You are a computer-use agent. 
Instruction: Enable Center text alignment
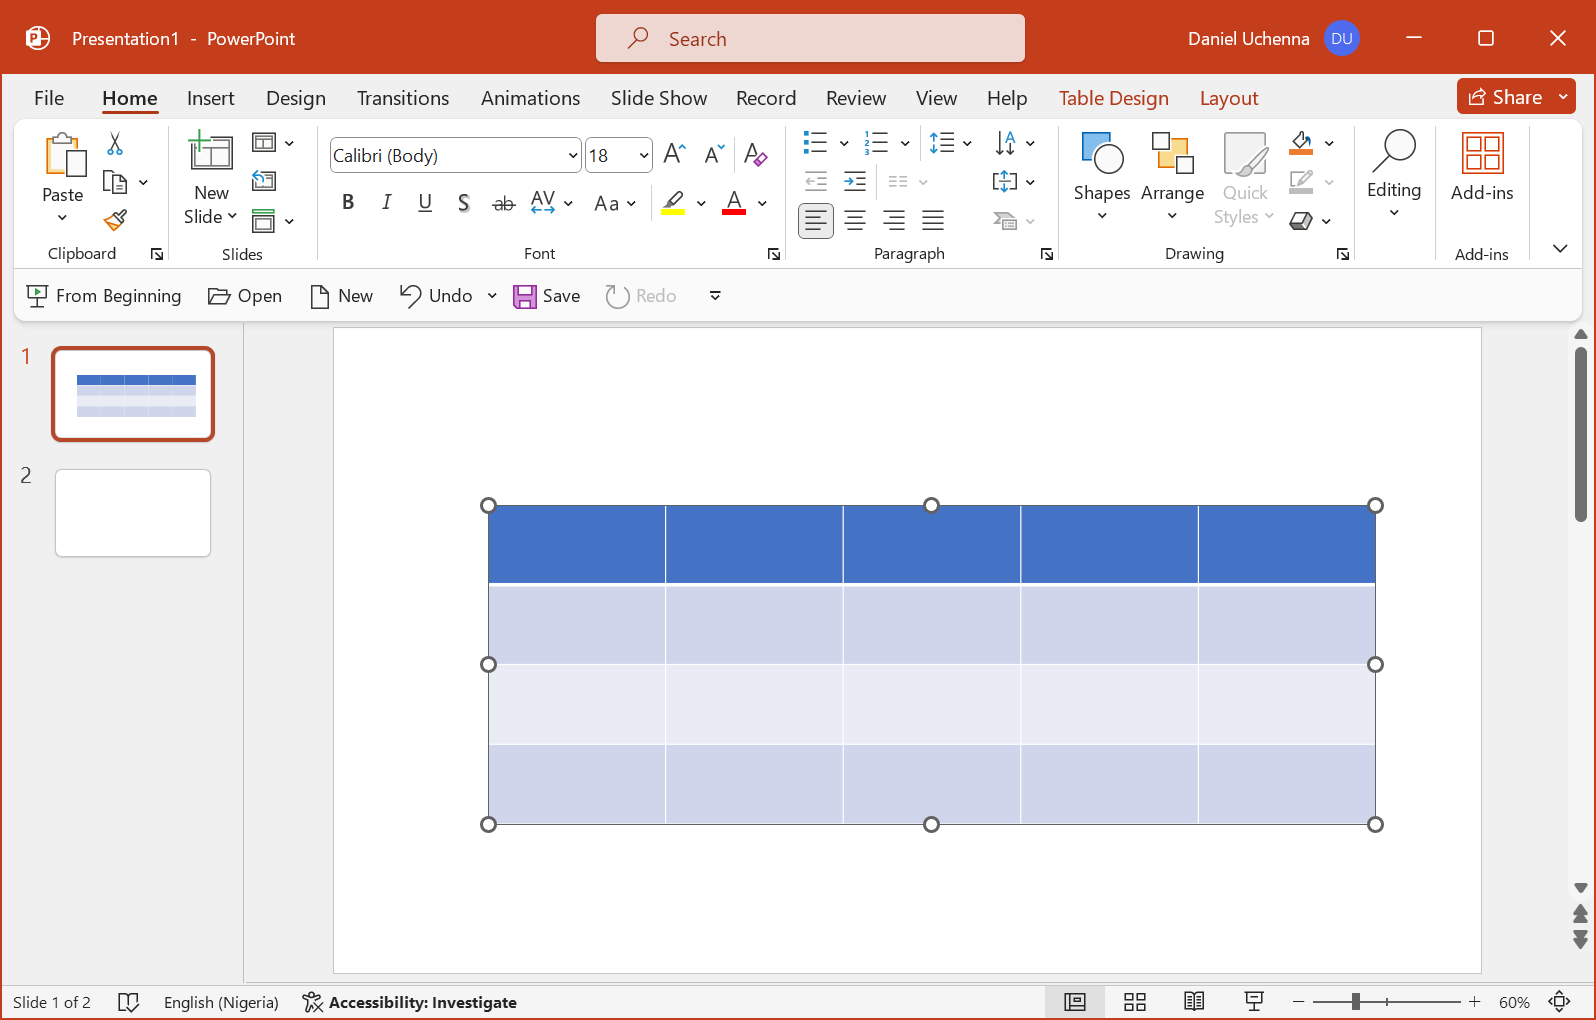[x=855, y=220]
